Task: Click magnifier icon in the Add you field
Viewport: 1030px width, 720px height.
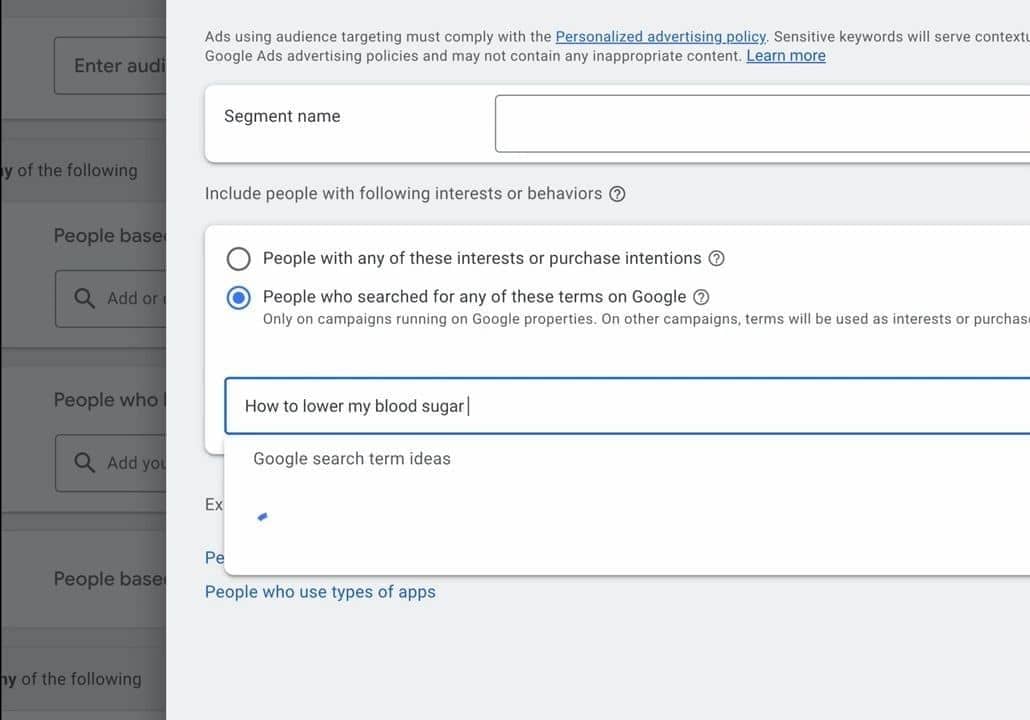Action: click(86, 463)
